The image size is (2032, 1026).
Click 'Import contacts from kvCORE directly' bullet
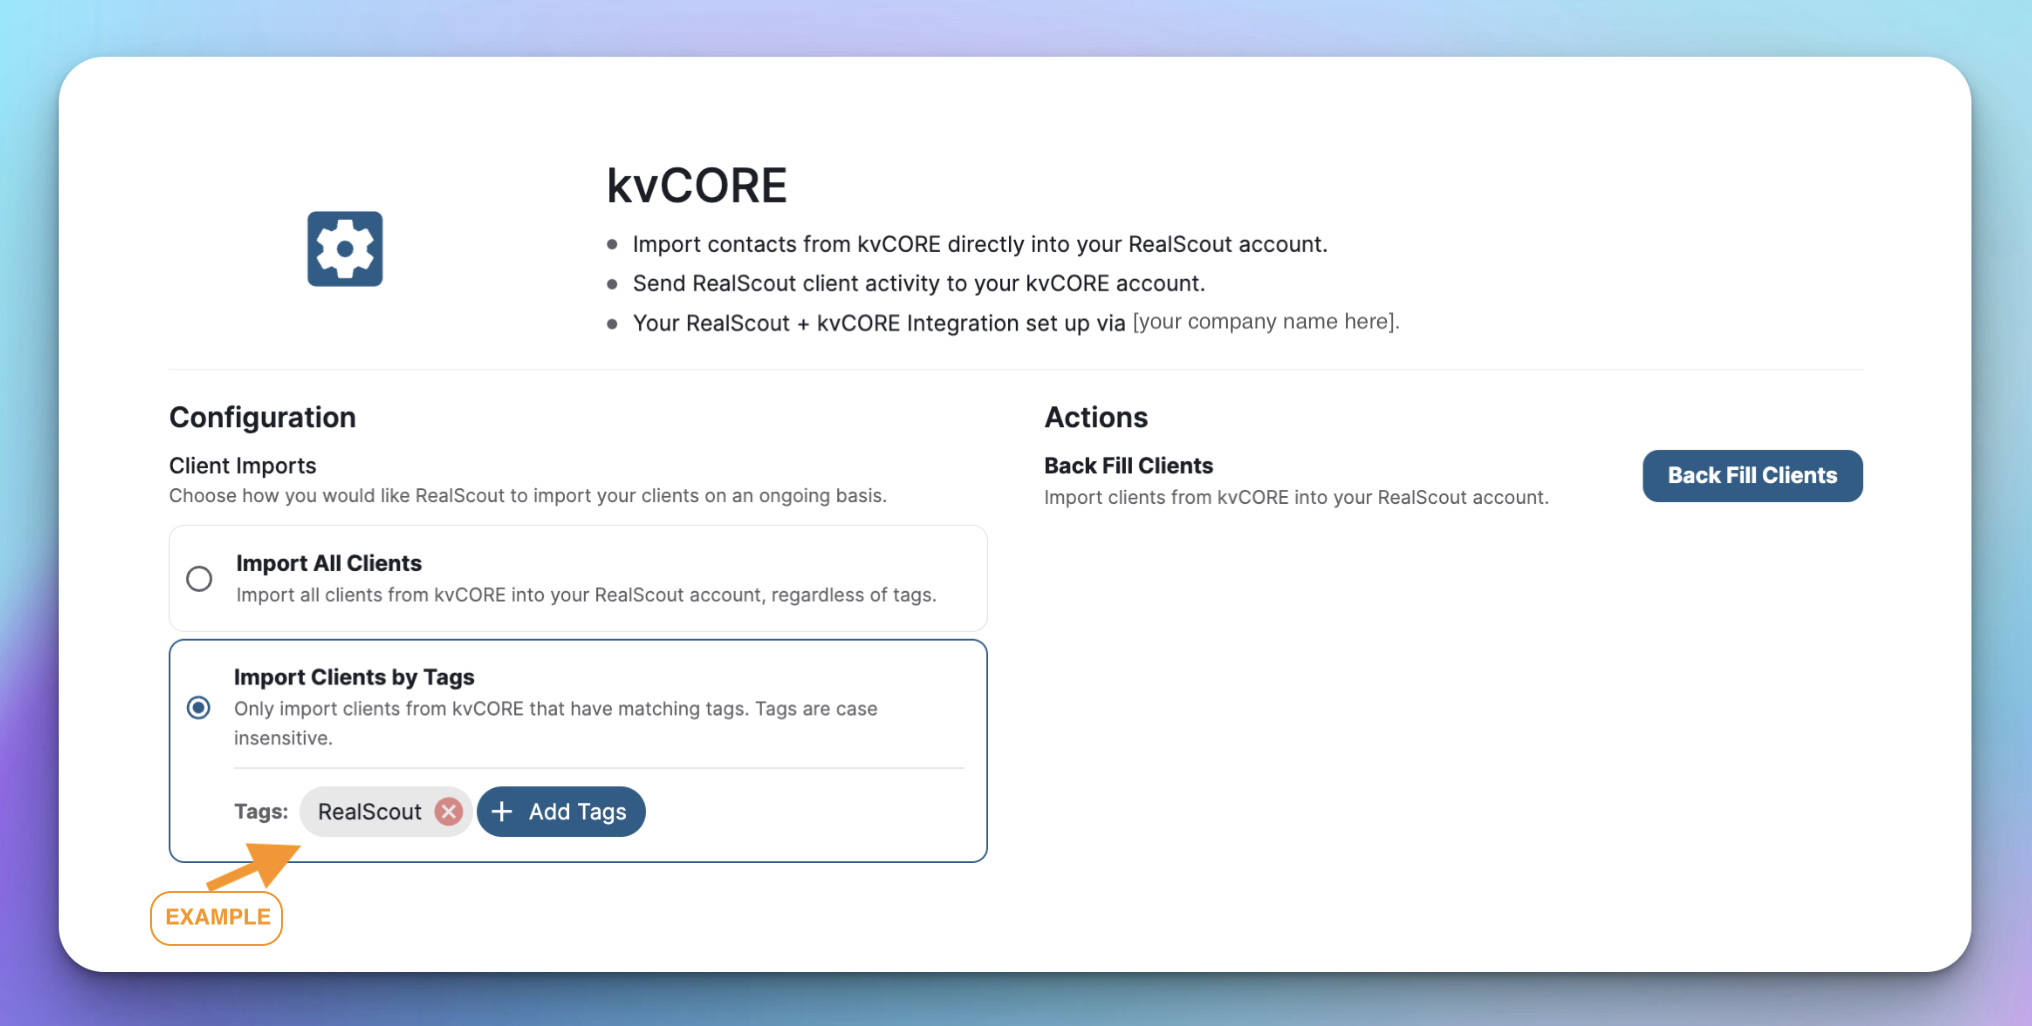point(980,244)
